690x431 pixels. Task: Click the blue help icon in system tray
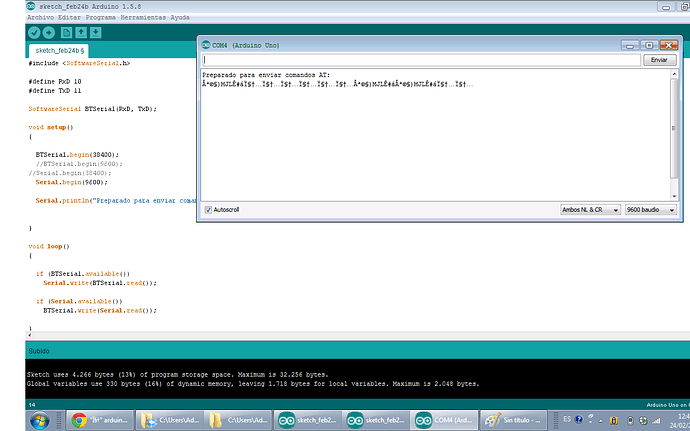[x=579, y=419]
